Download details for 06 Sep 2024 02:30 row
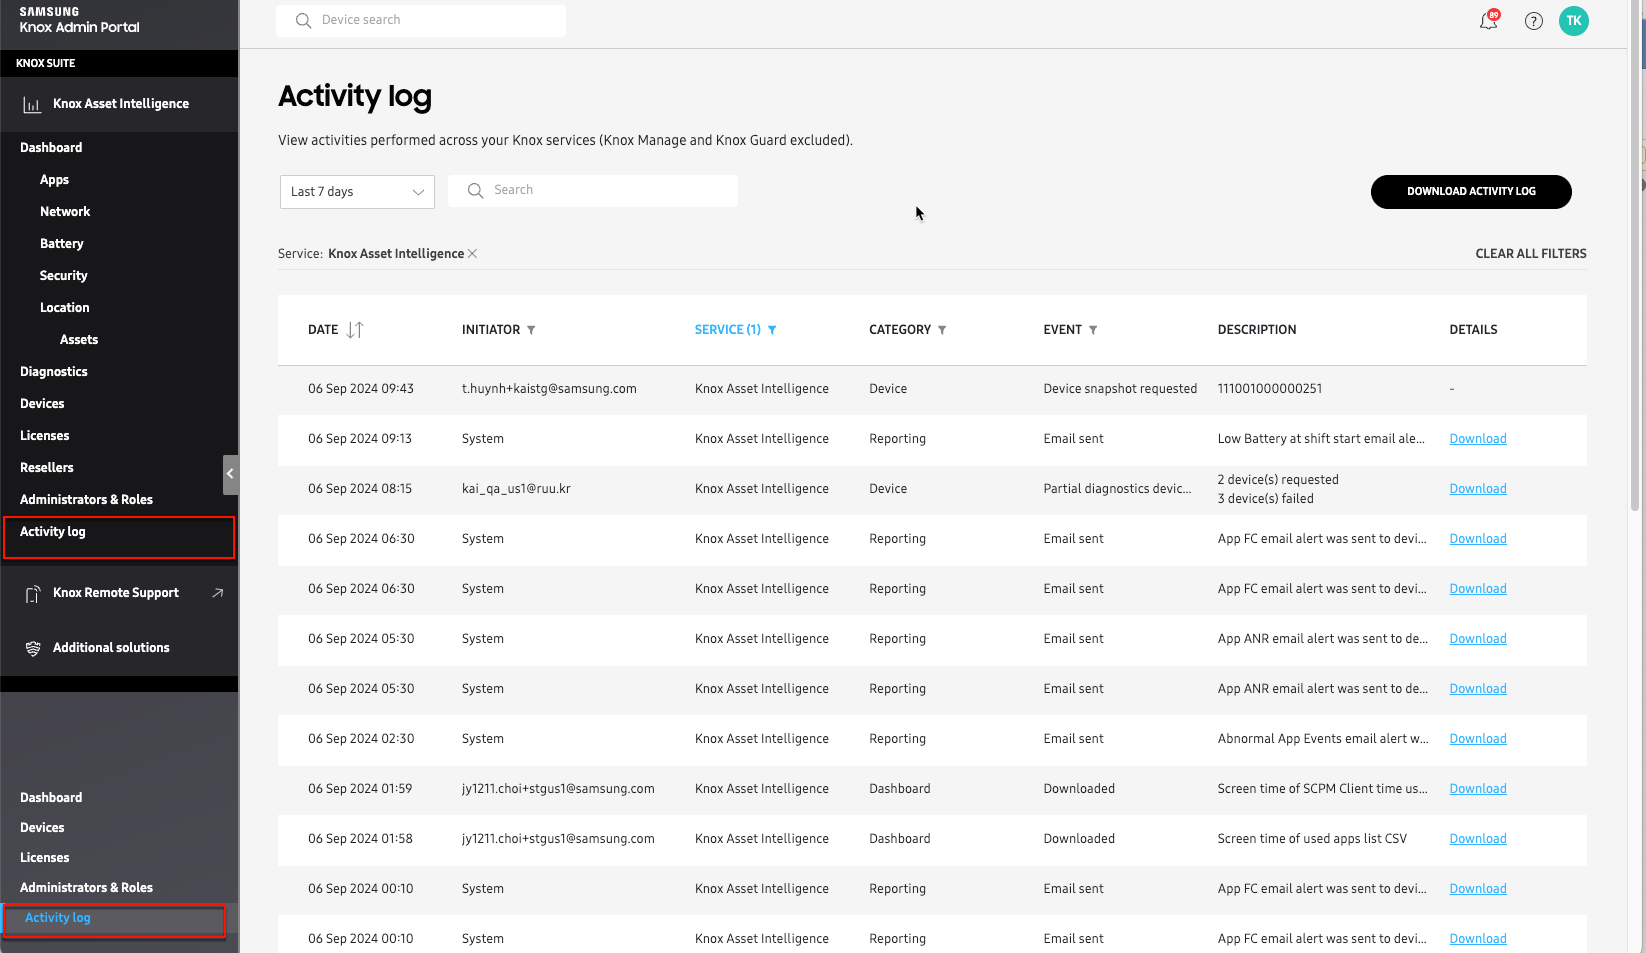The image size is (1646, 953). tap(1477, 739)
